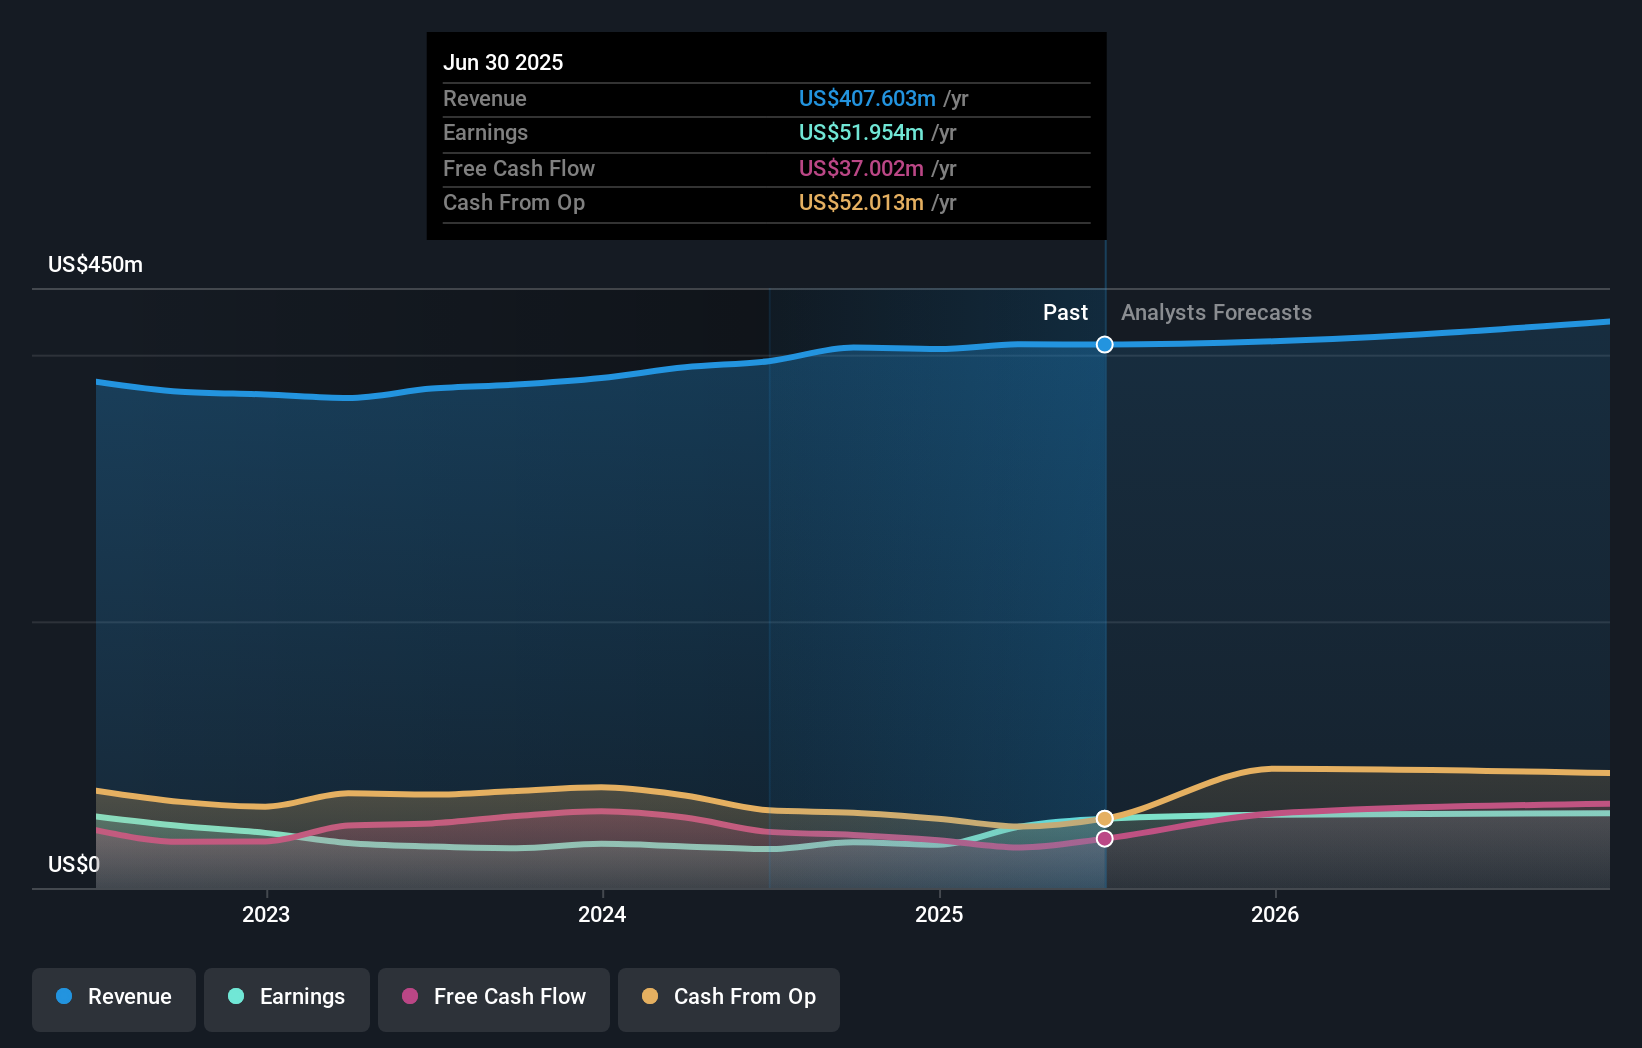Toggle the Cash From Op legend button
This screenshot has height=1048, width=1642.
pyautogui.click(x=729, y=999)
